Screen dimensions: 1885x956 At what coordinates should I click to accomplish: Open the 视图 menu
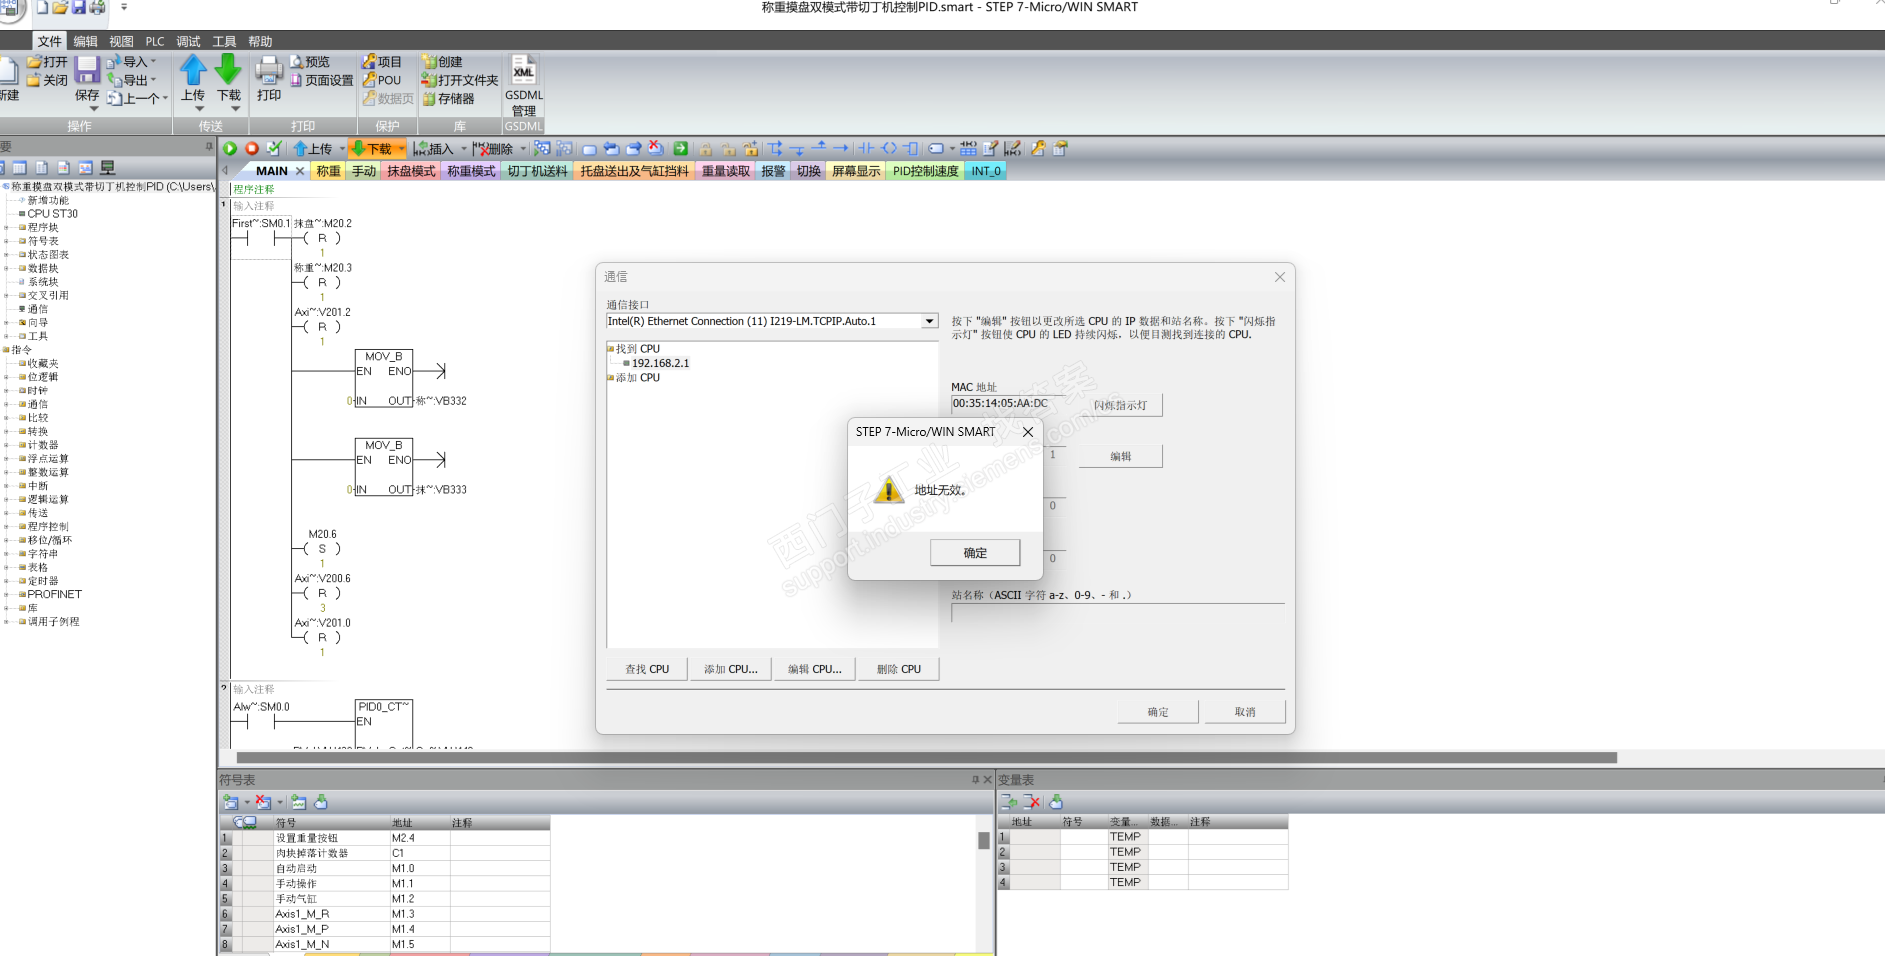[x=121, y=41]
